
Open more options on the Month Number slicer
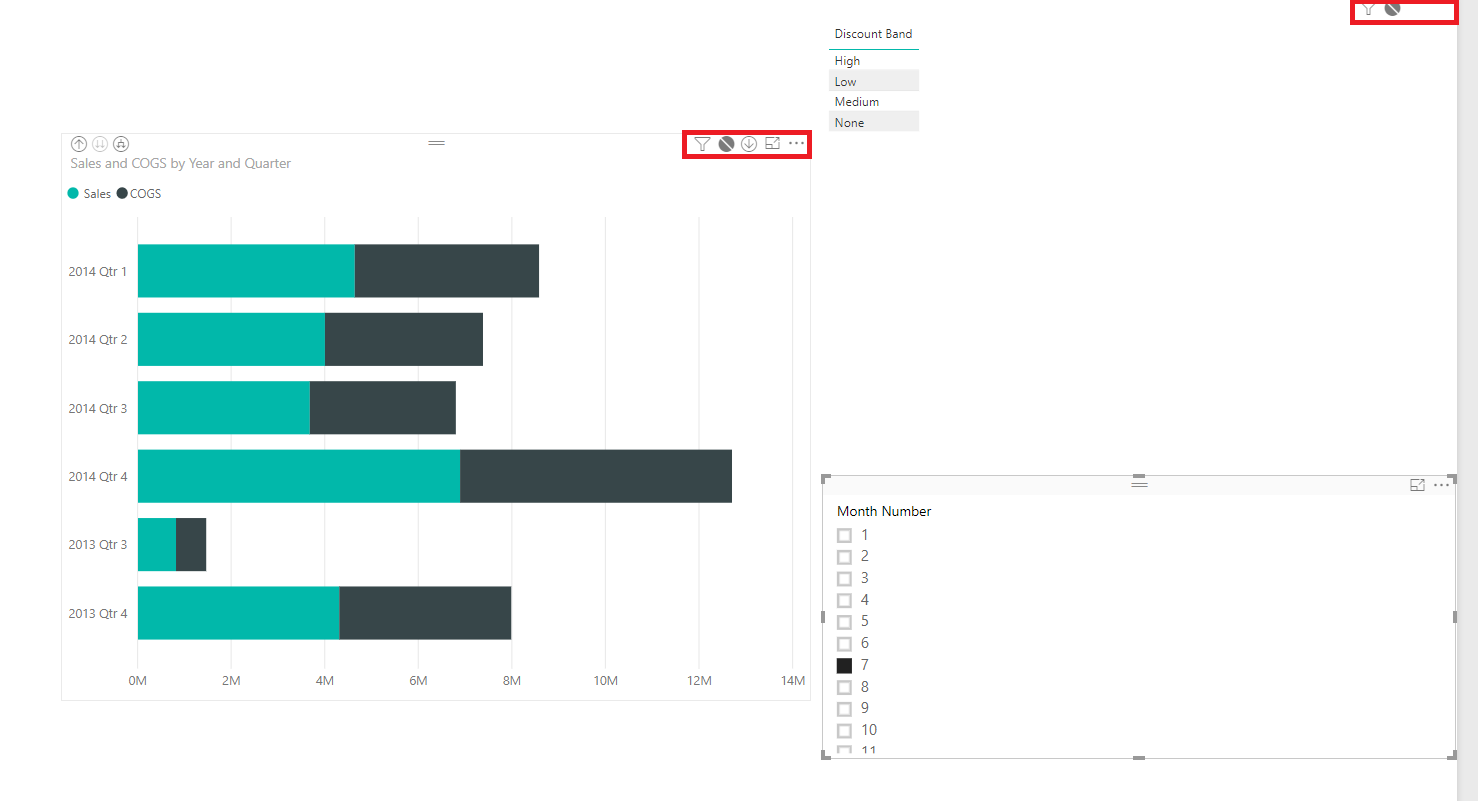[x=1441, y=485]
